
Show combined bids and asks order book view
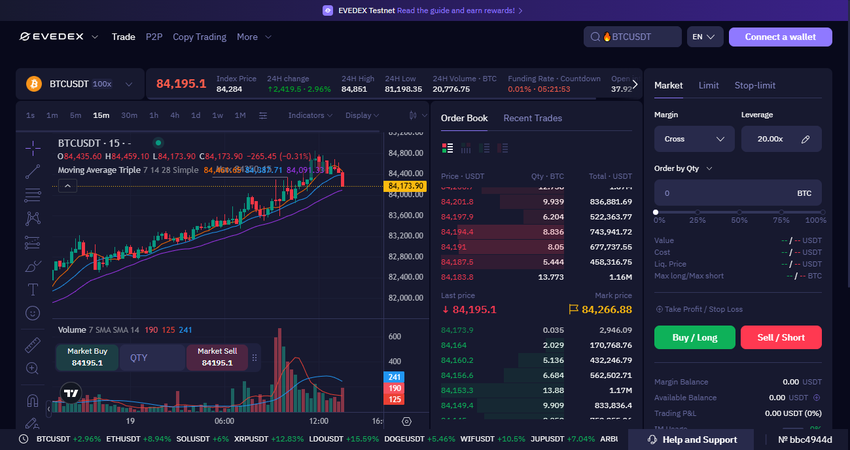(447, 148)
